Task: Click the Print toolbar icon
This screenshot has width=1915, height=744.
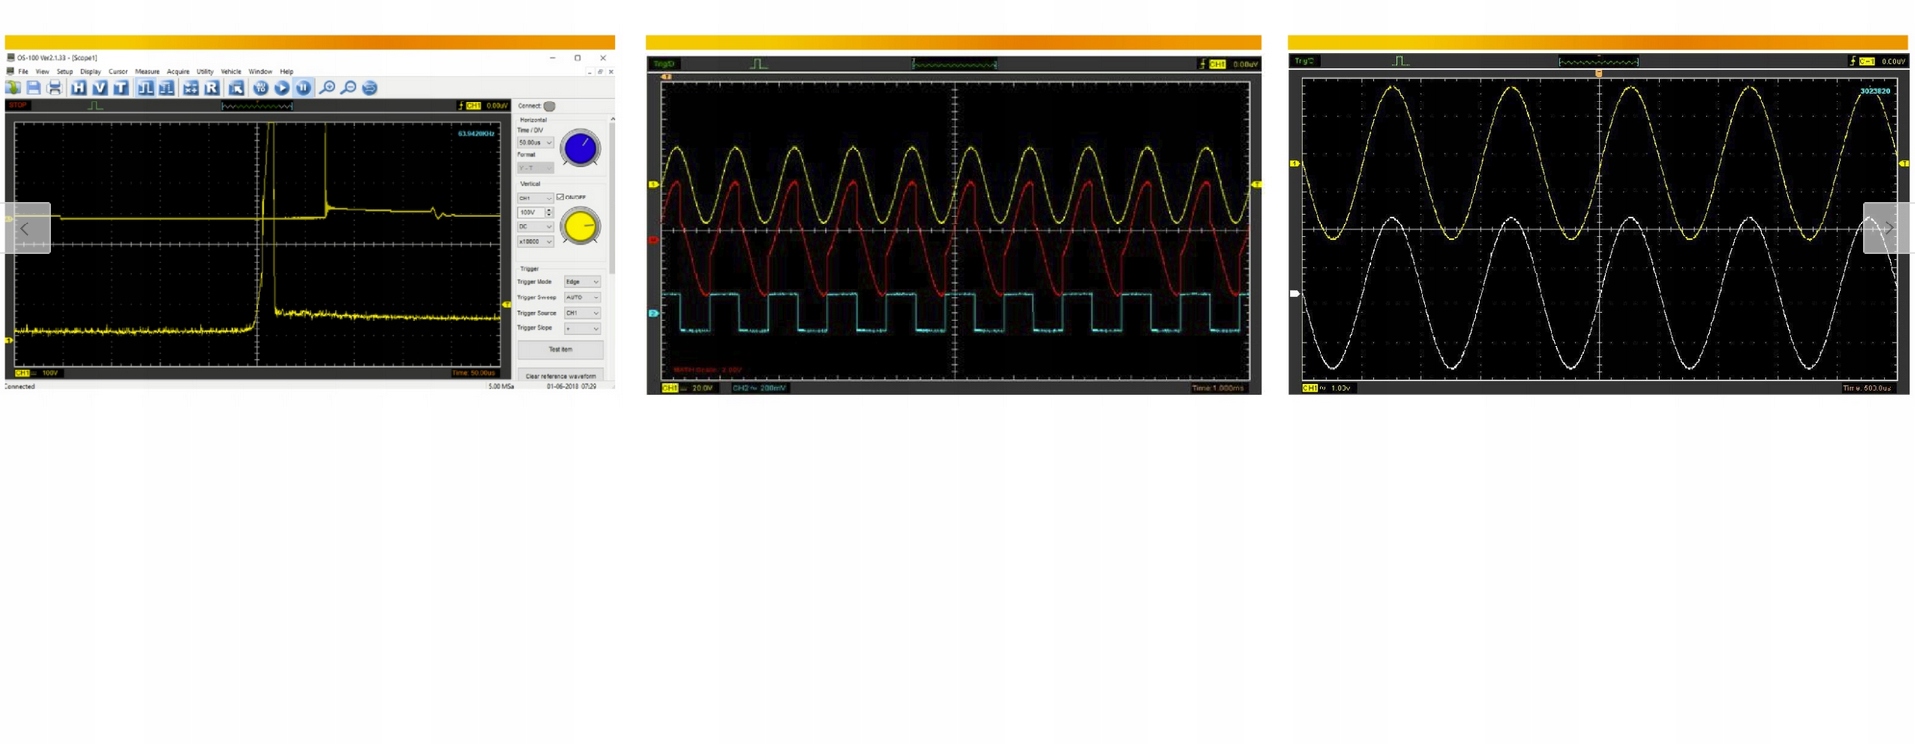Action: (55, 88)
